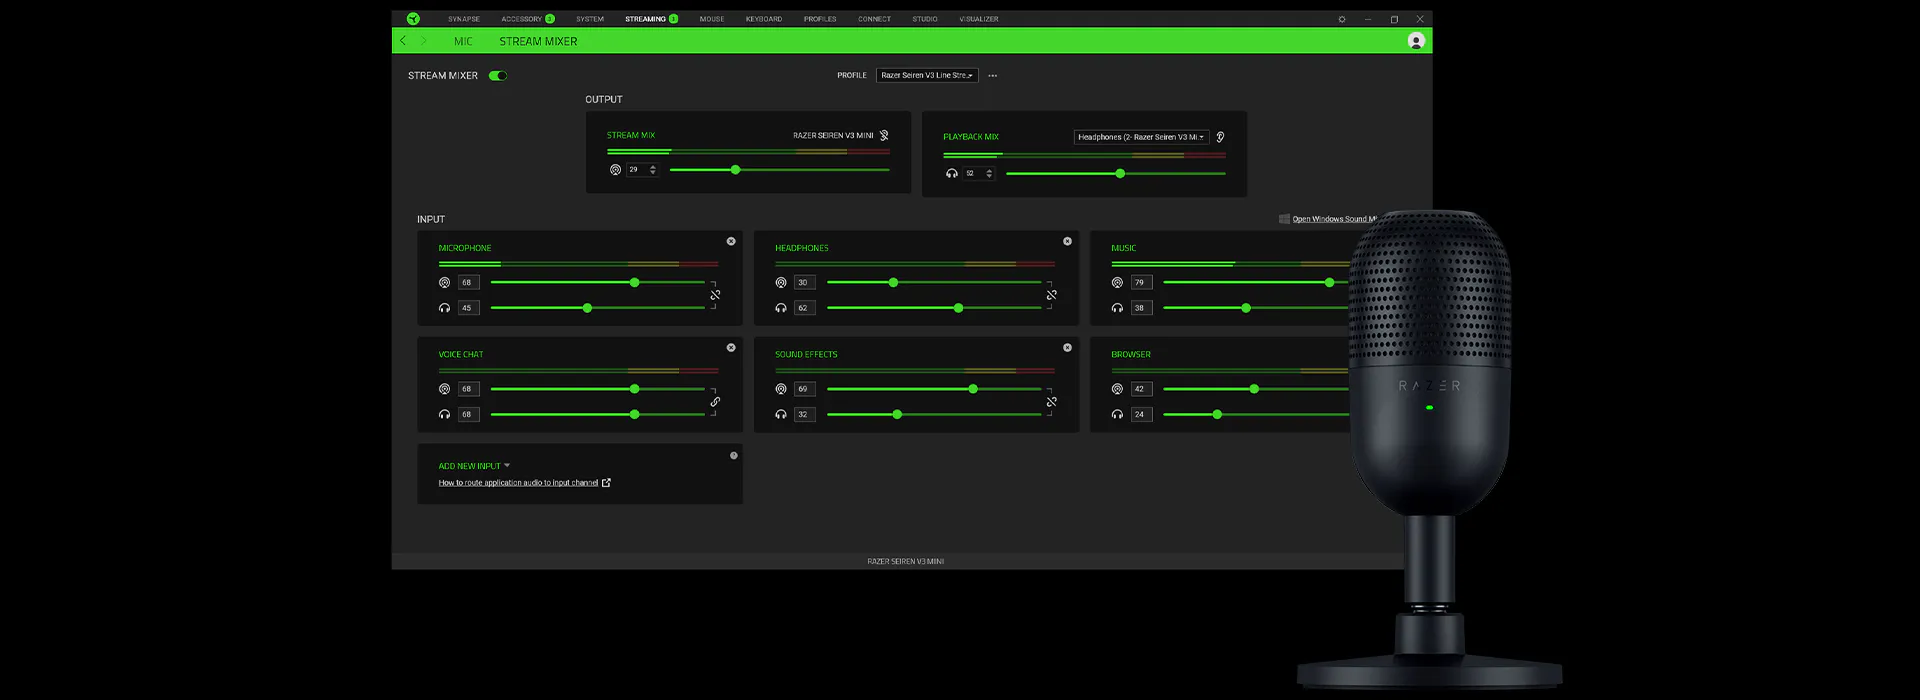The image size is (1920, 700).
Task: Open help icon in Add New Input
Action: 733,455
